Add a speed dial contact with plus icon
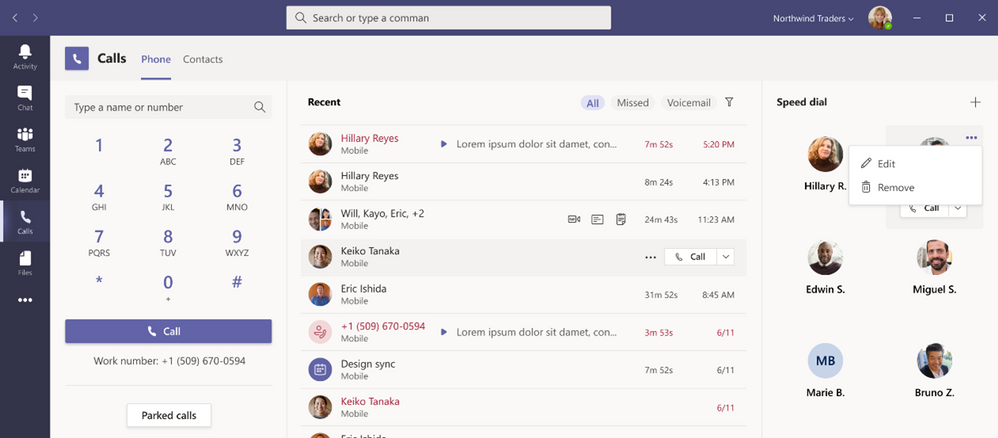The width and height of the screenshot is (998, 438). [975, 102]
